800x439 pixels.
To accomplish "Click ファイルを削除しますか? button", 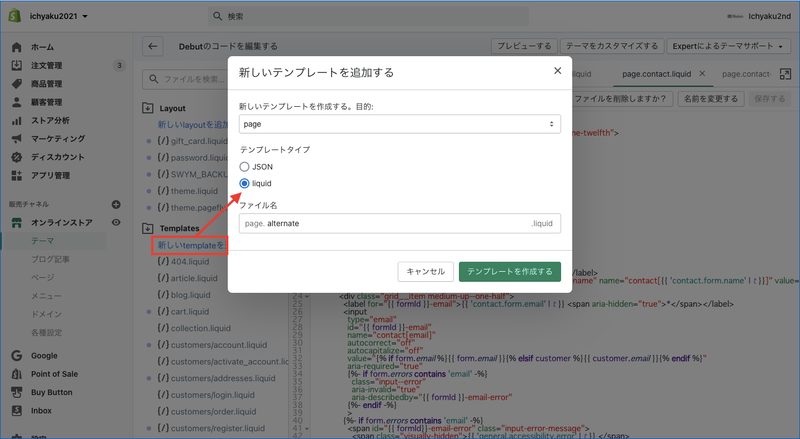I will click(x=620, y=99).
